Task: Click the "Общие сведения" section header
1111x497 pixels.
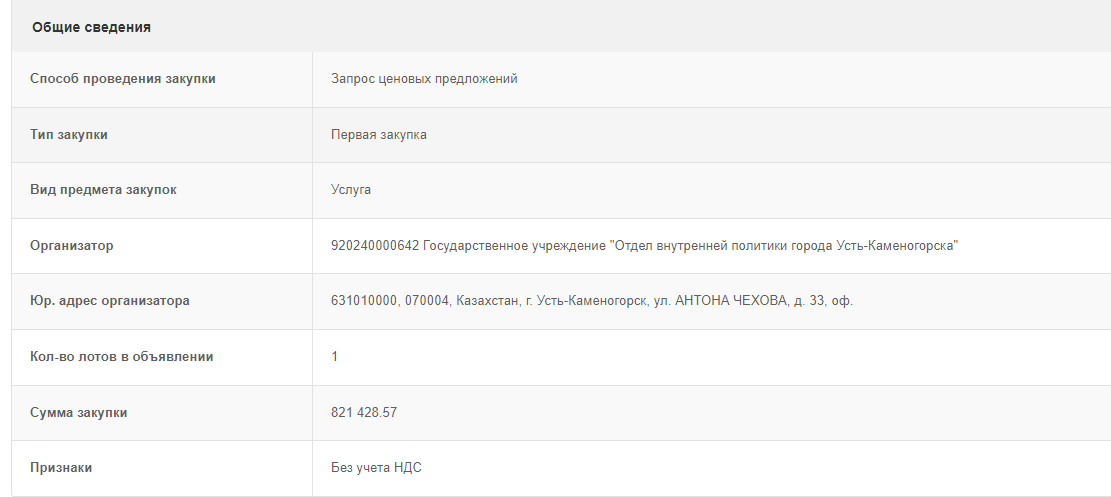Action: click(x=91, y=27)
